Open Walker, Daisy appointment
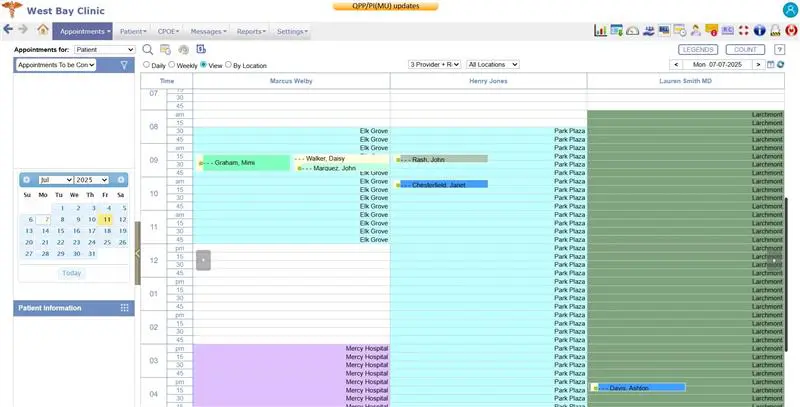The image size is (800, 407). [341, 159]
